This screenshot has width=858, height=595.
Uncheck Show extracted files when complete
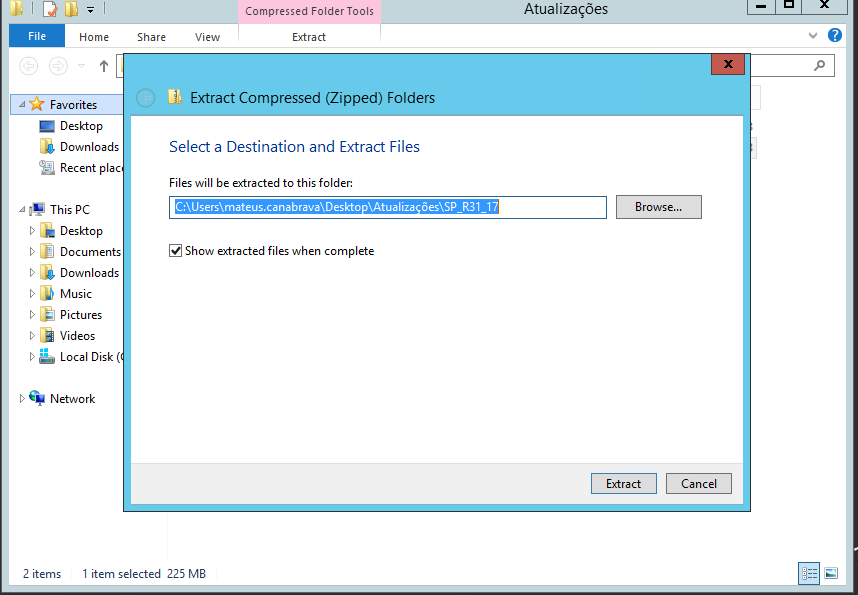175,251
